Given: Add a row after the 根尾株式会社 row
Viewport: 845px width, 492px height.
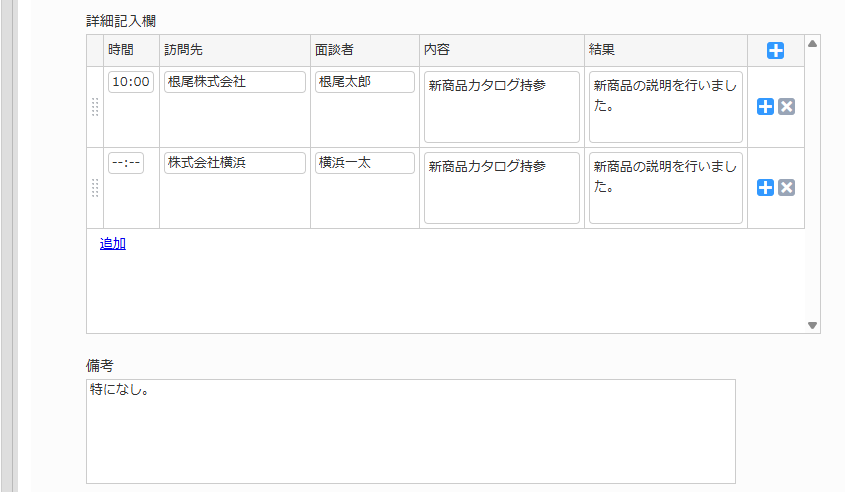Looking at the screenshot, I should pos(766,107).
